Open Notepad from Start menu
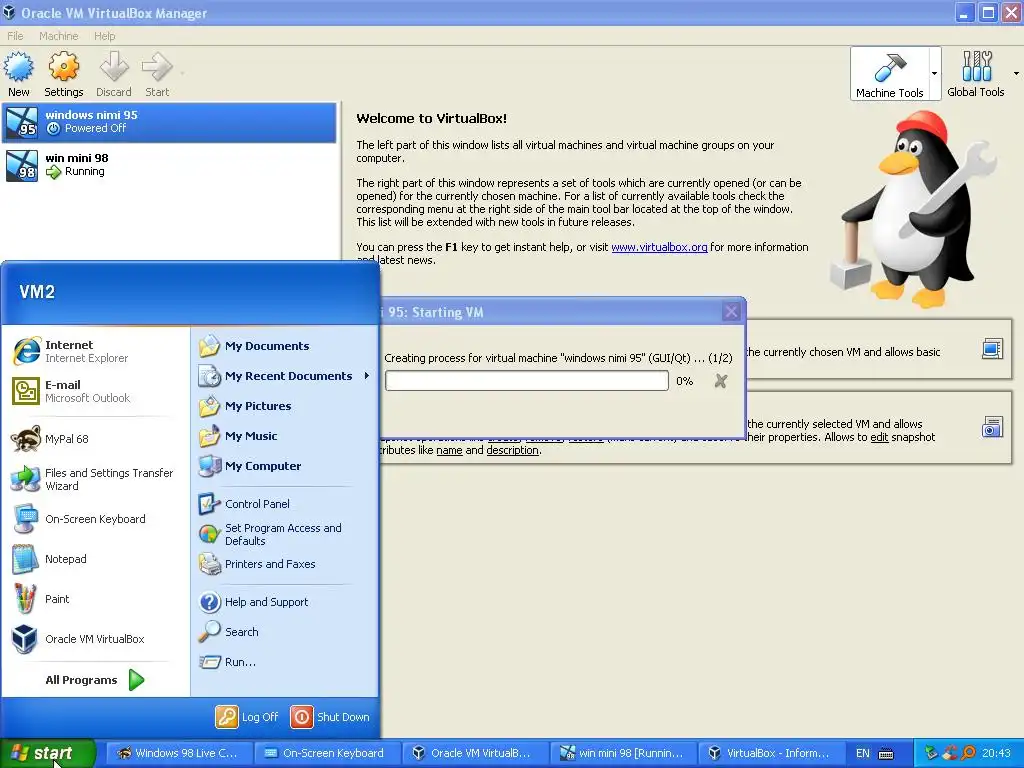Image resolution: width=1024 pixels, height=768 pixels. pyautogui.click(x=95, y=559)
